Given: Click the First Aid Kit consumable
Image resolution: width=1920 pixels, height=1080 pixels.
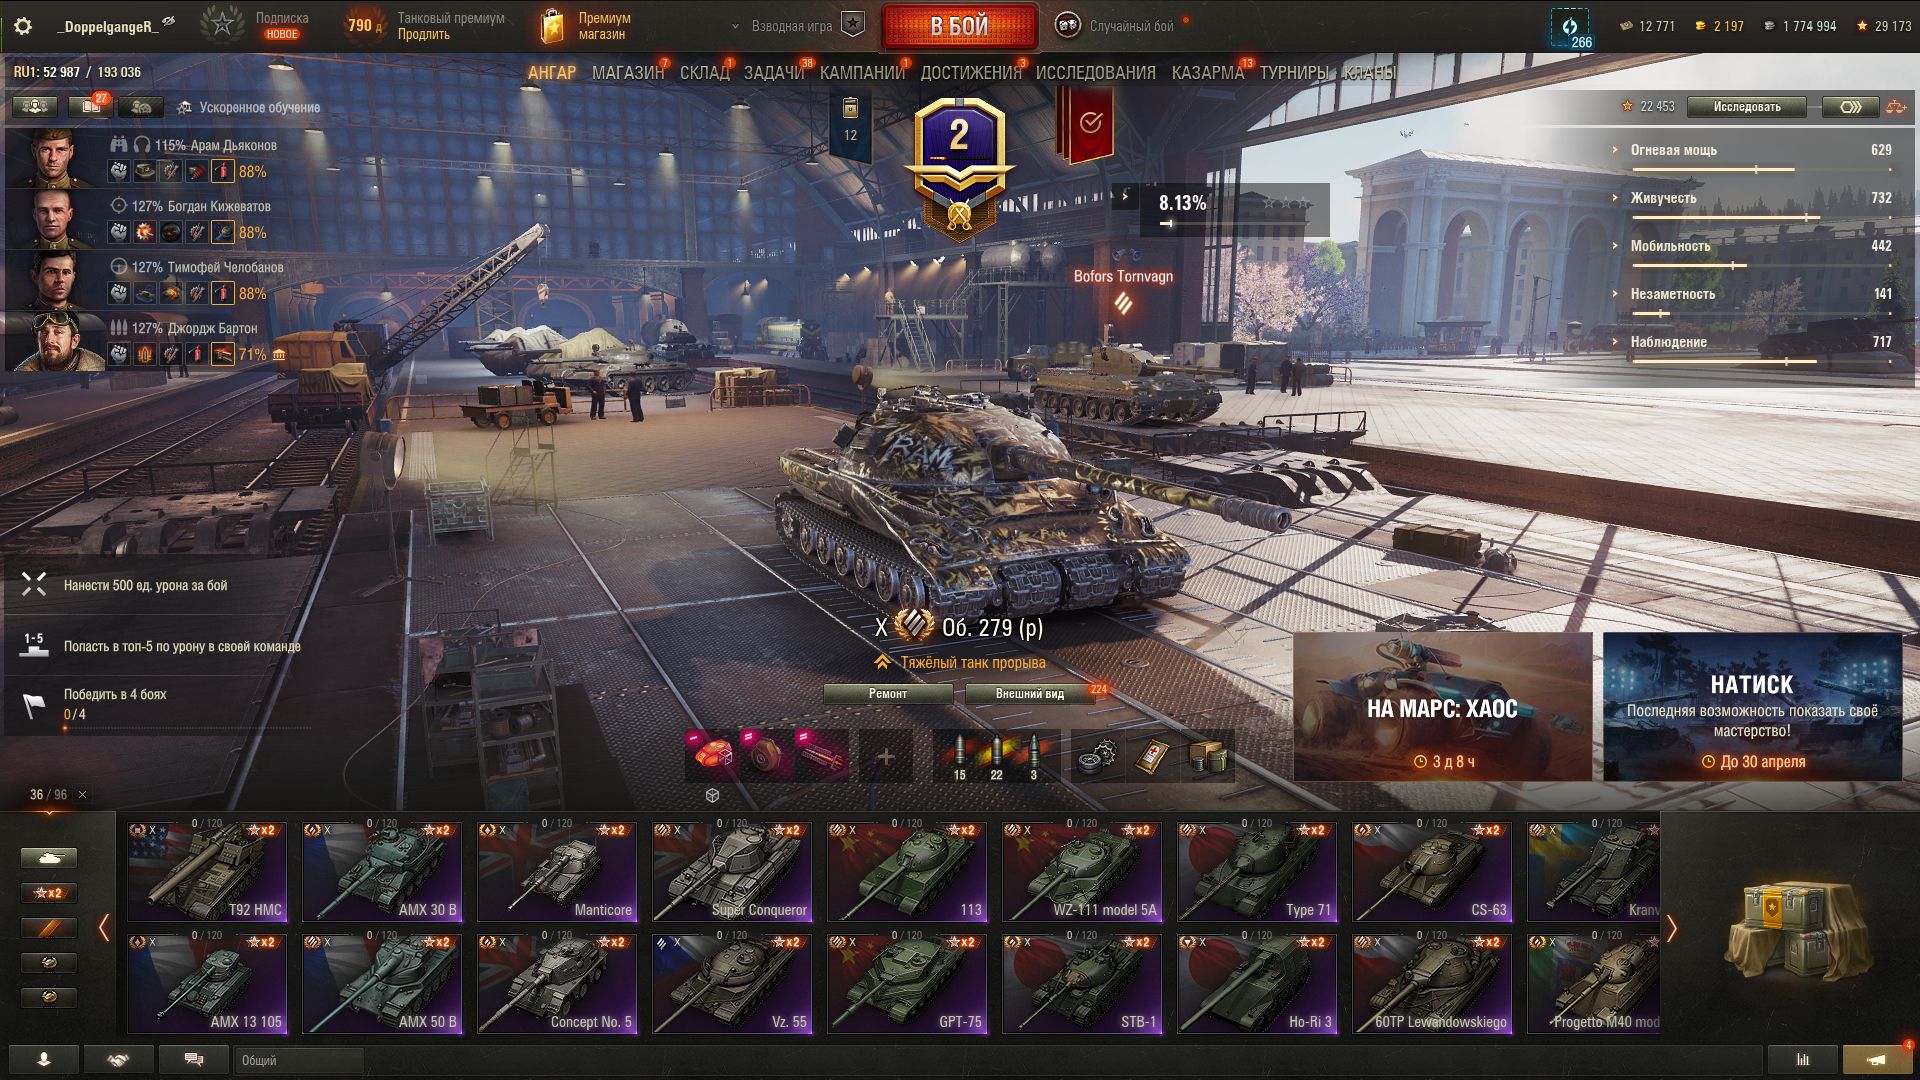Looking at the screenshot, I should pyautogui.click(x=1152, y=757).
